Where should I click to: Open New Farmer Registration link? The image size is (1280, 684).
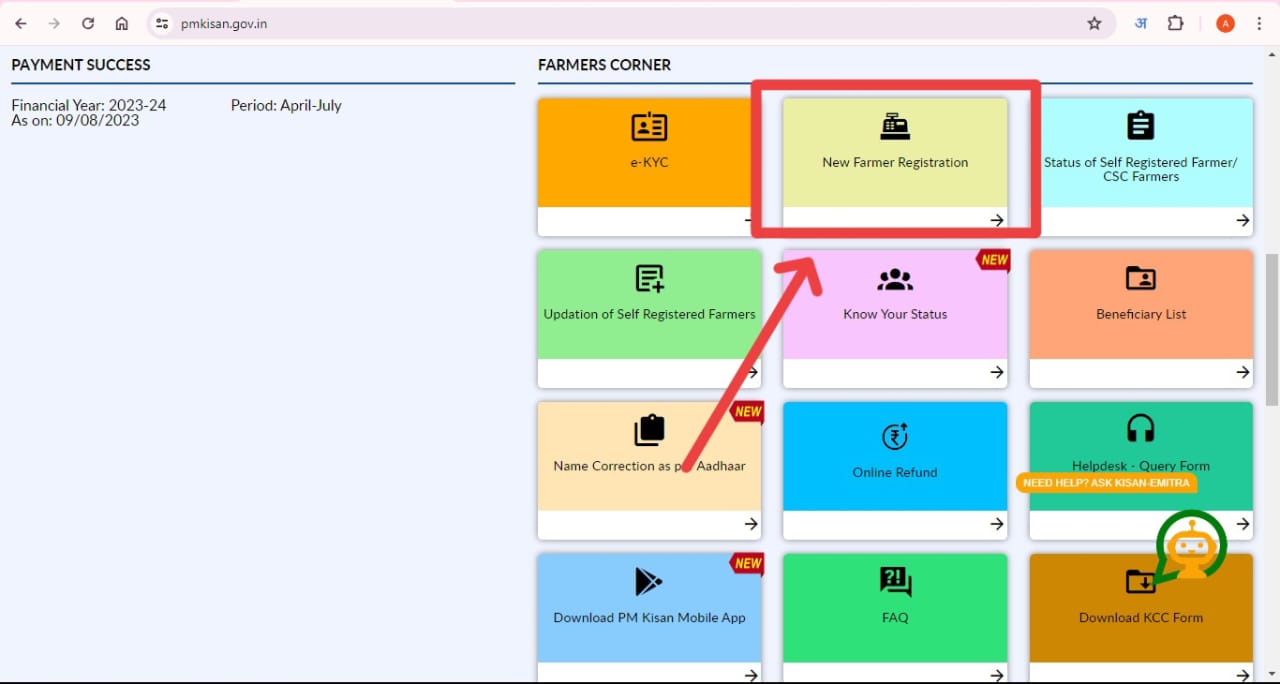(x=895, y=162)
